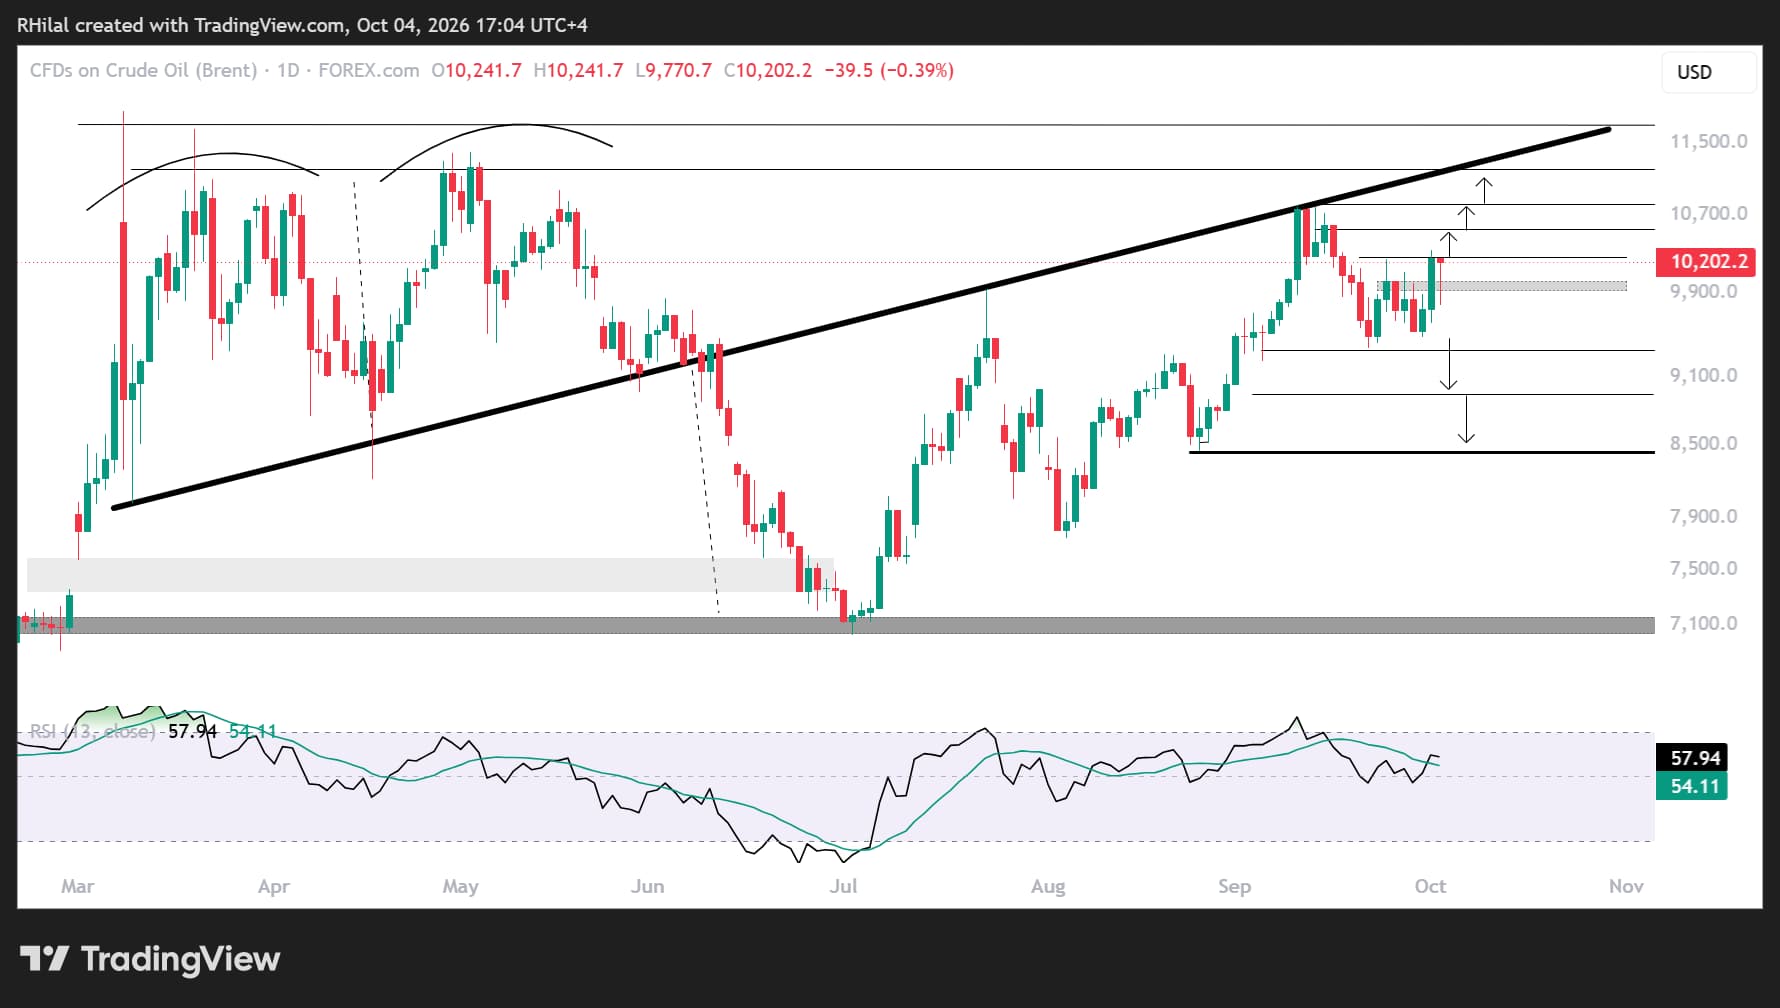Screen dimensions: 1780x1008
Task: Click the Jul label on time axis
Action: click(x=844, y=886)
